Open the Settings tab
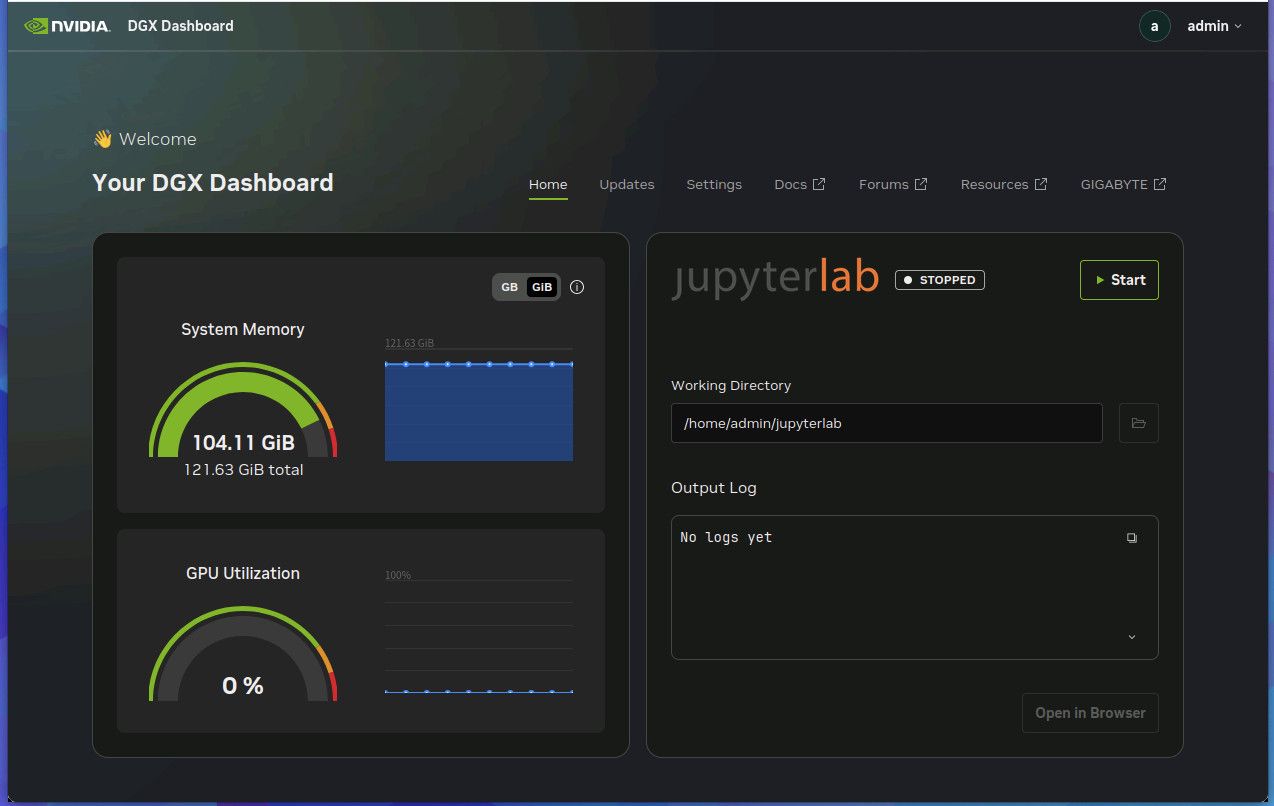 point(714,184)
